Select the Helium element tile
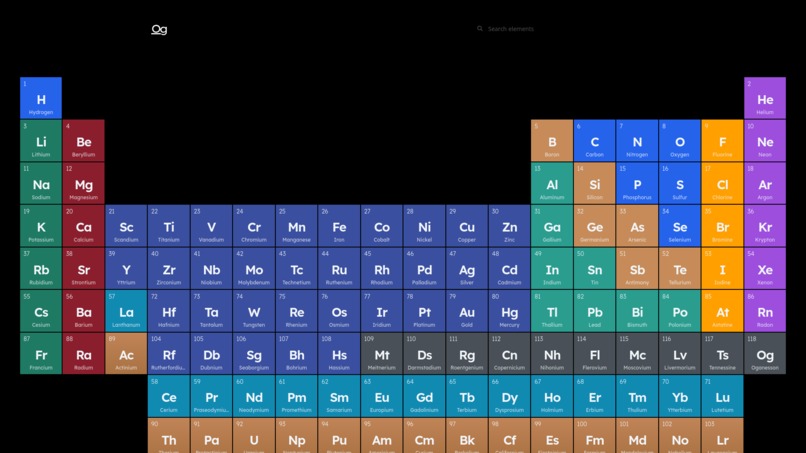 pos(765,98)
